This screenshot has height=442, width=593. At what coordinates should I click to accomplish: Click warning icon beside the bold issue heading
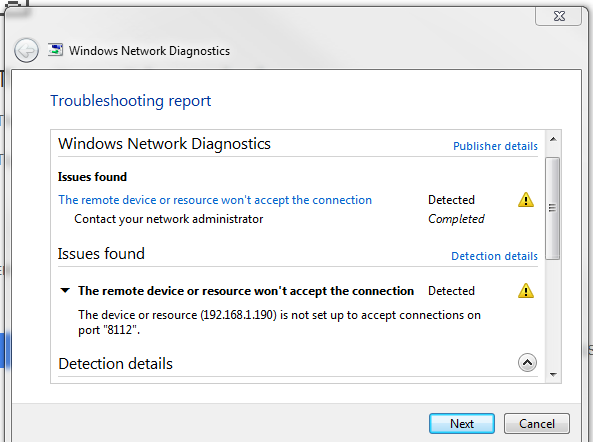pos(525,291)
